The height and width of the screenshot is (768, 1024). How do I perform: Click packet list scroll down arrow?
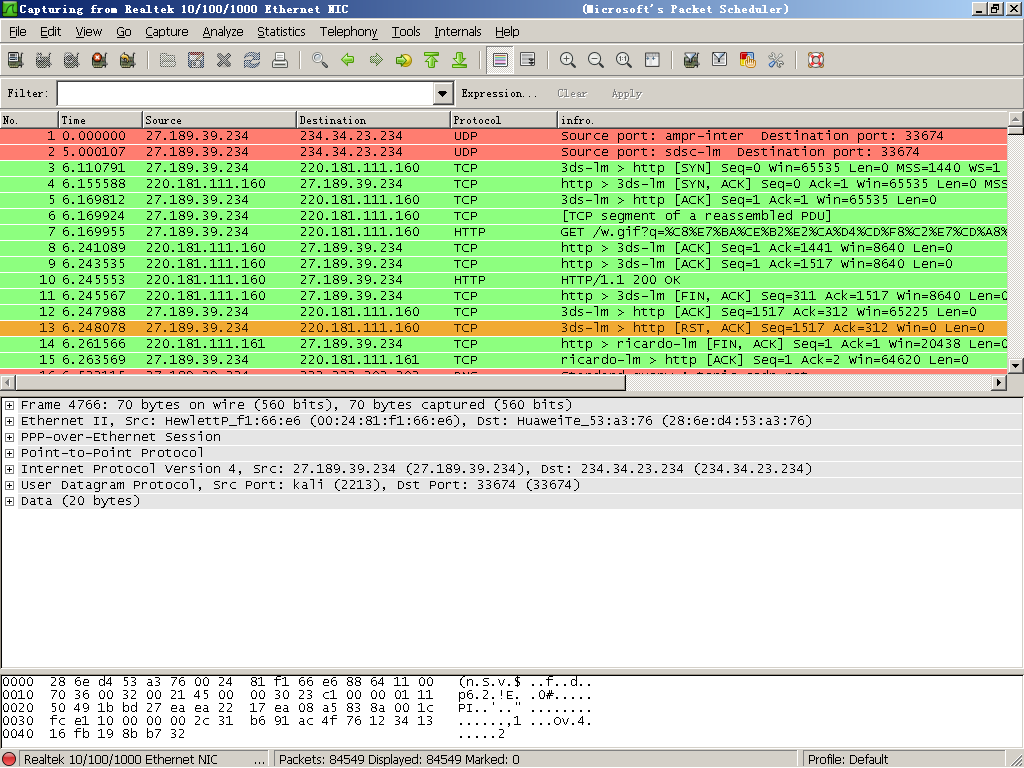1015,366
